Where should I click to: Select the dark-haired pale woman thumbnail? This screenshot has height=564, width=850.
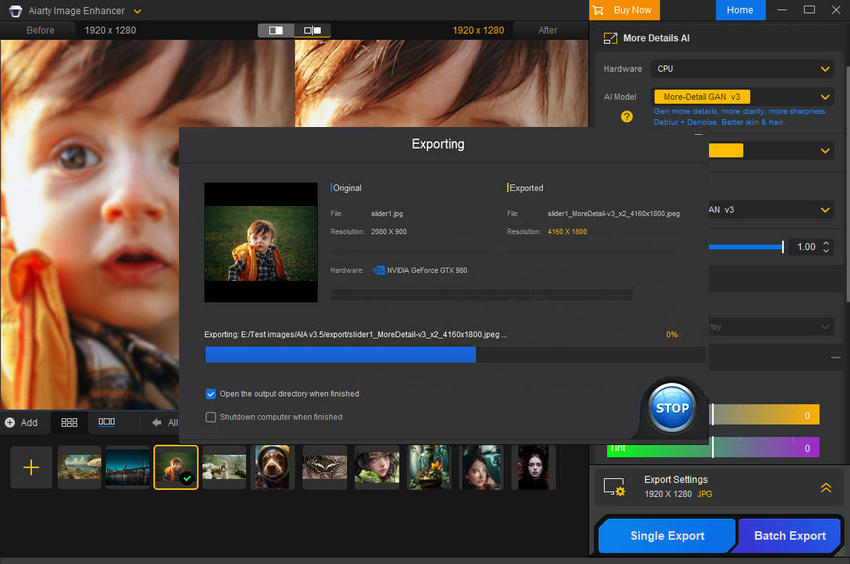point(533,467)
